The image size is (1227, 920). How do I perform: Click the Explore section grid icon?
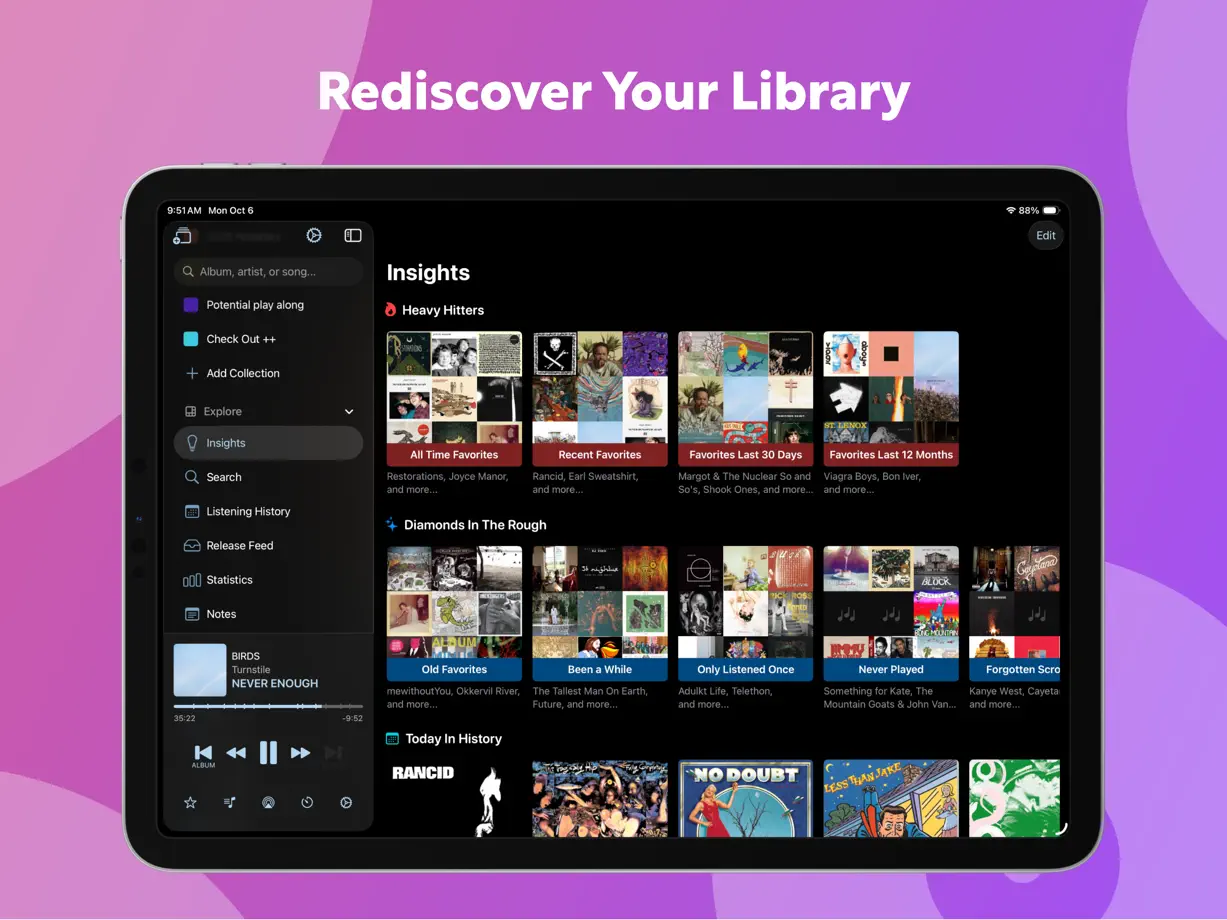click(191, 412)
